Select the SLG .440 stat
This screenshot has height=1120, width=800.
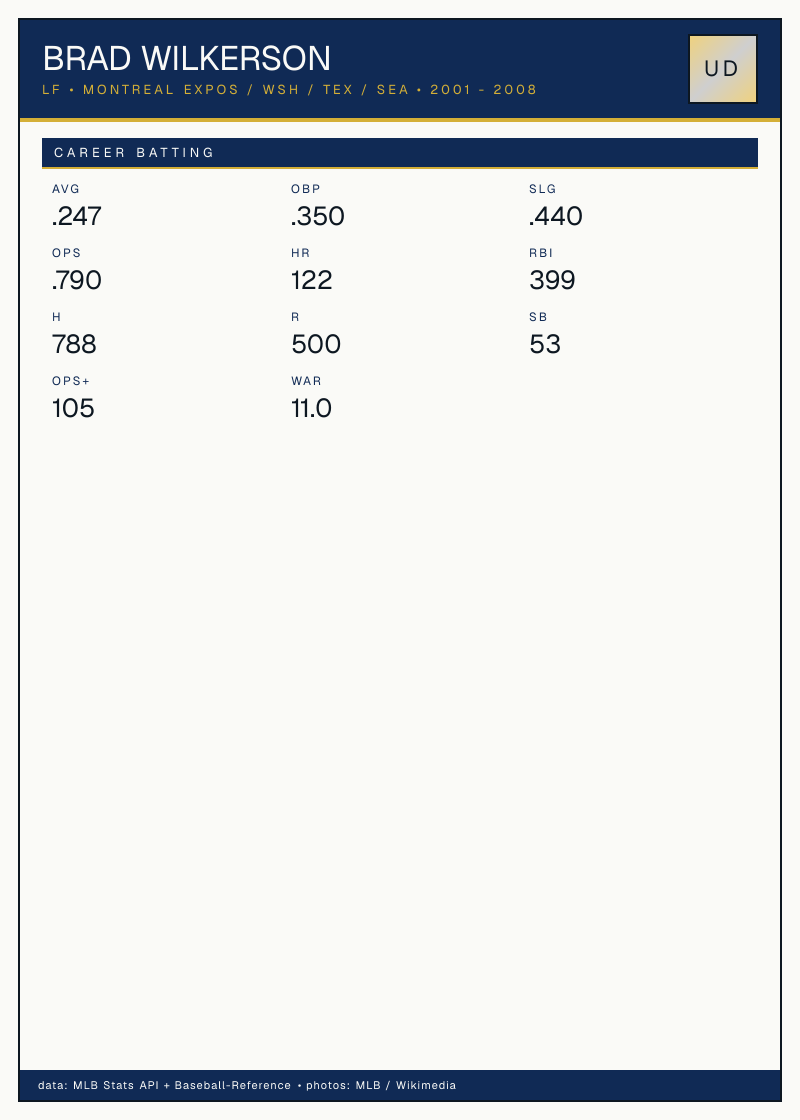[556, 206]
